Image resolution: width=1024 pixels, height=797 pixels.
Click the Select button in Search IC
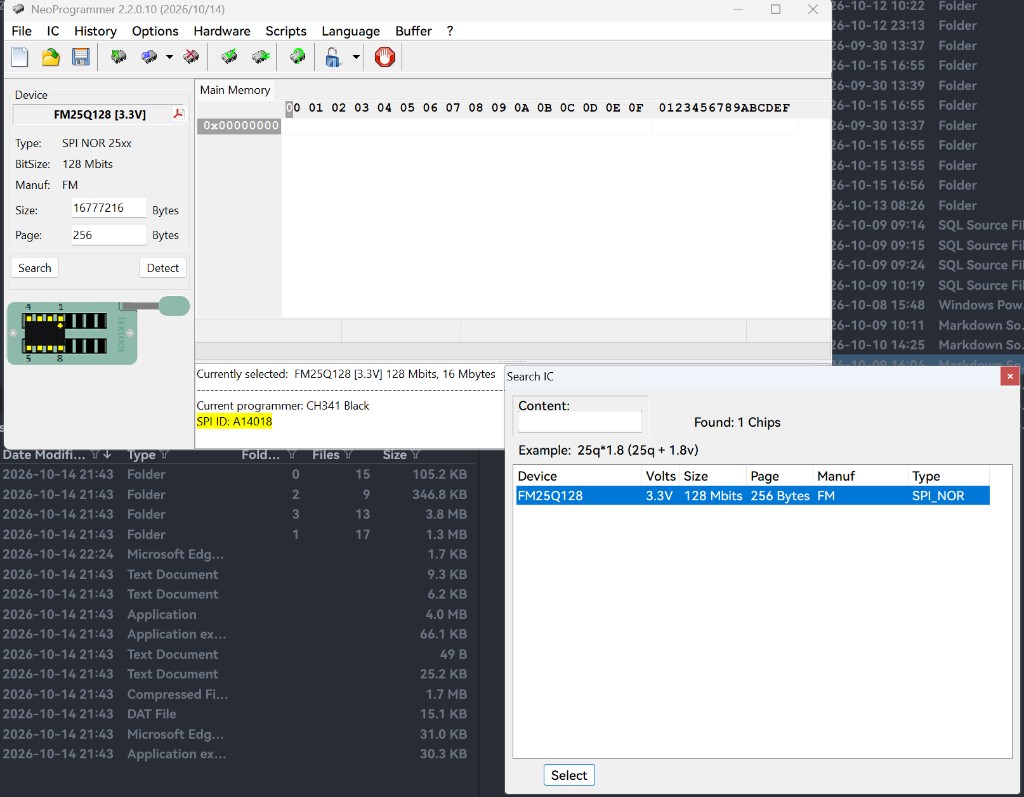(x=569, y=775)
